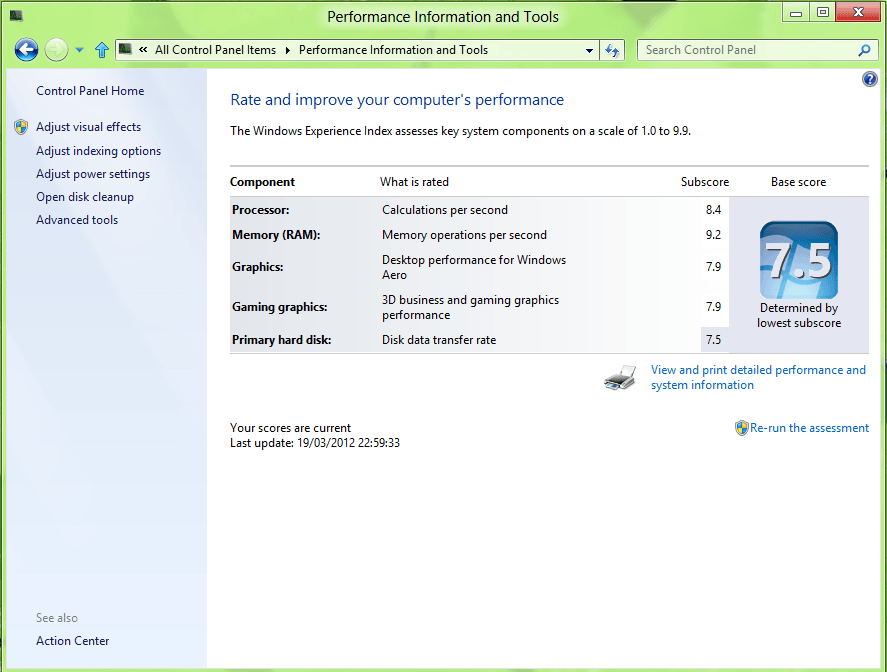This screenshot has height=672, width=887.
Task: Click 'Determined by lowest subscore' caption
Action: (799, 315)
